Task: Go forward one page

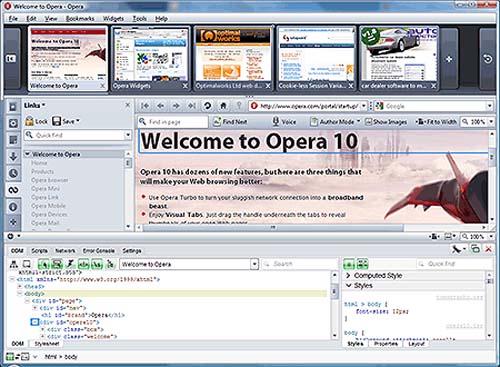Action: click(176, 106)
